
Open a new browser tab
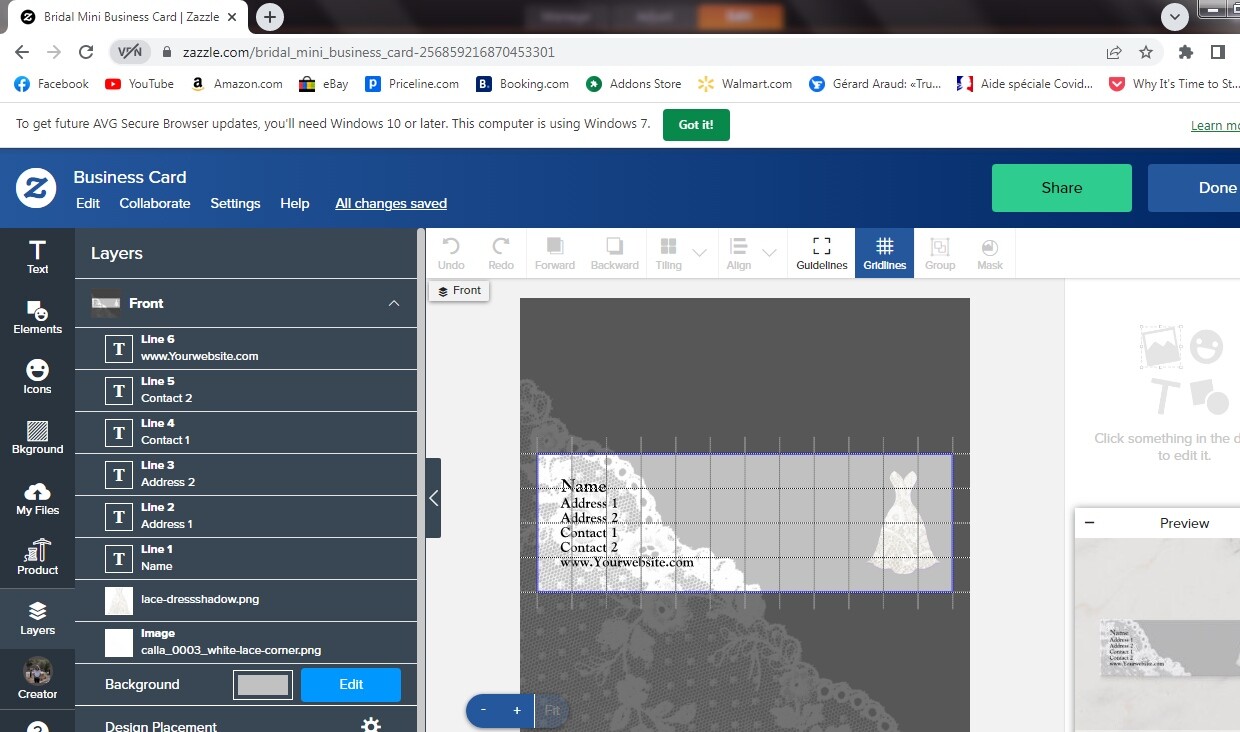(270, 17)
